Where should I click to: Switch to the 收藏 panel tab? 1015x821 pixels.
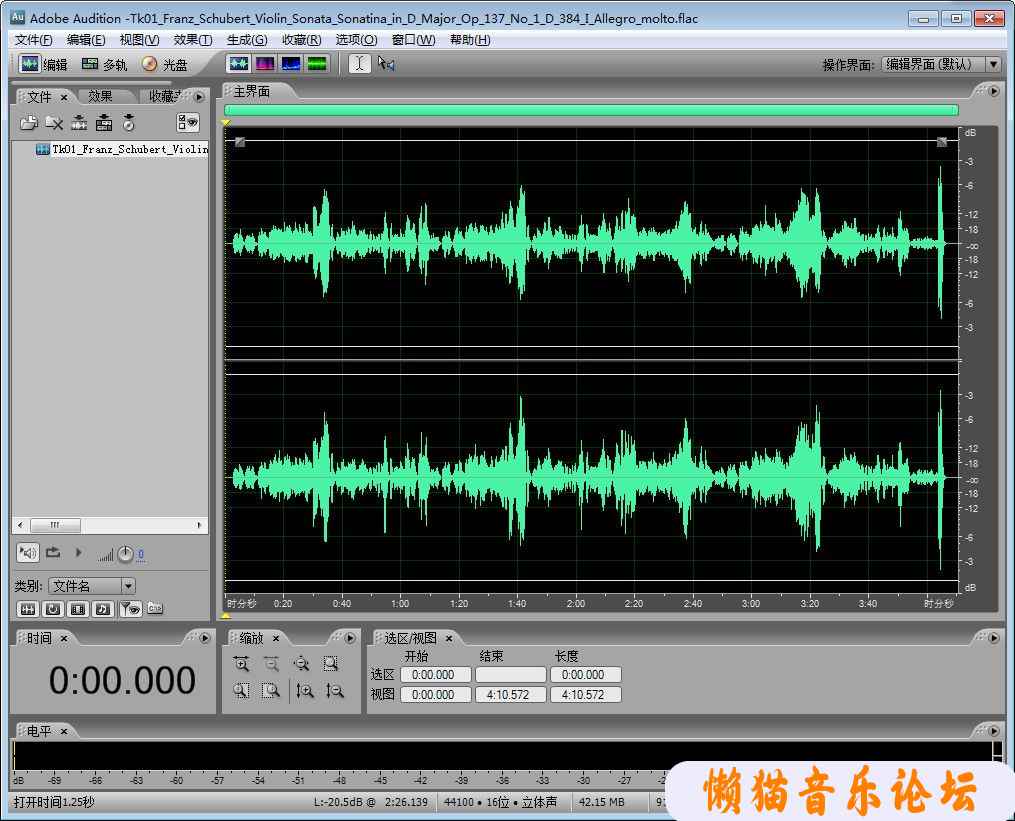click(x=165, y=96)
